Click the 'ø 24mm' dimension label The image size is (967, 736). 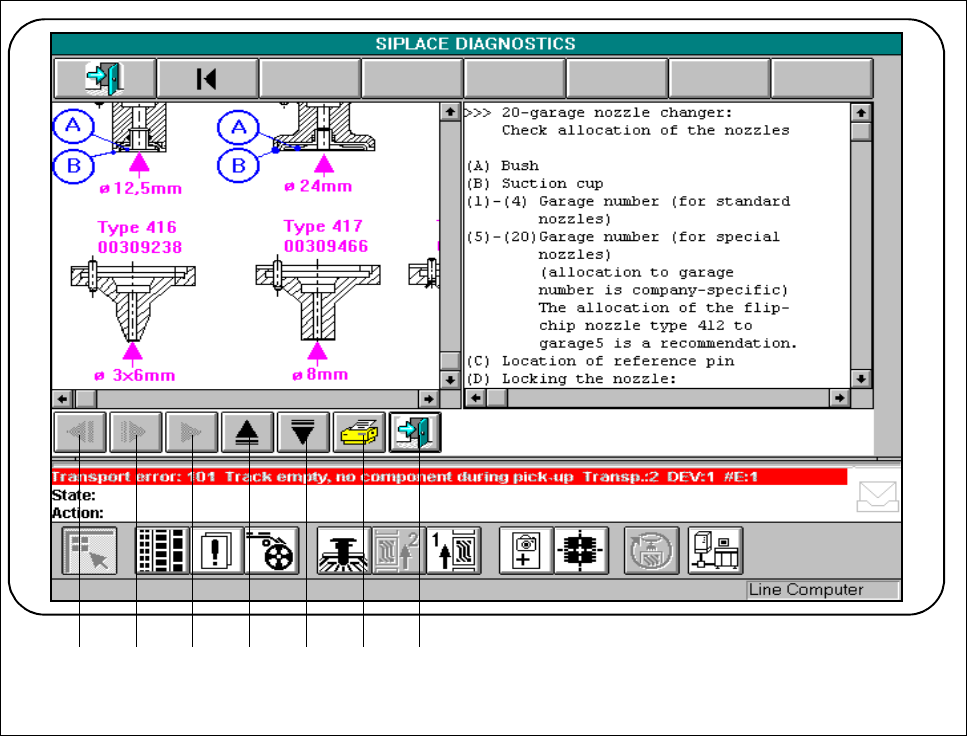point(318,186)
